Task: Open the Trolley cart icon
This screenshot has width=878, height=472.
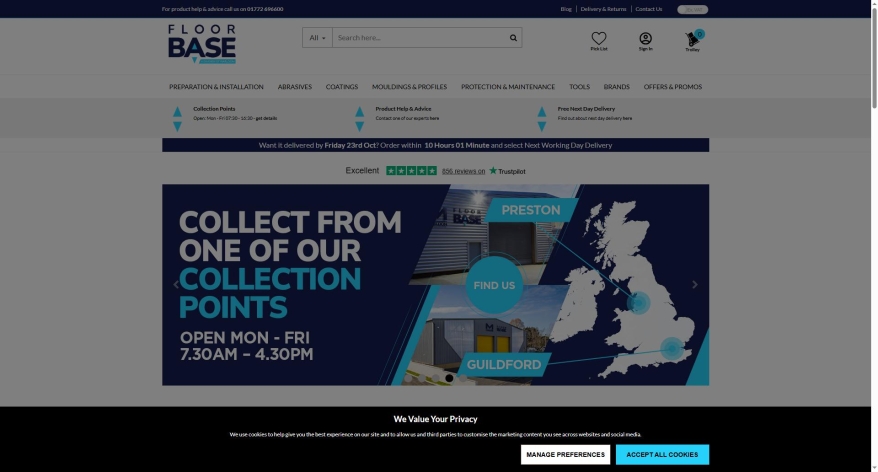Action: click(693, 39)
